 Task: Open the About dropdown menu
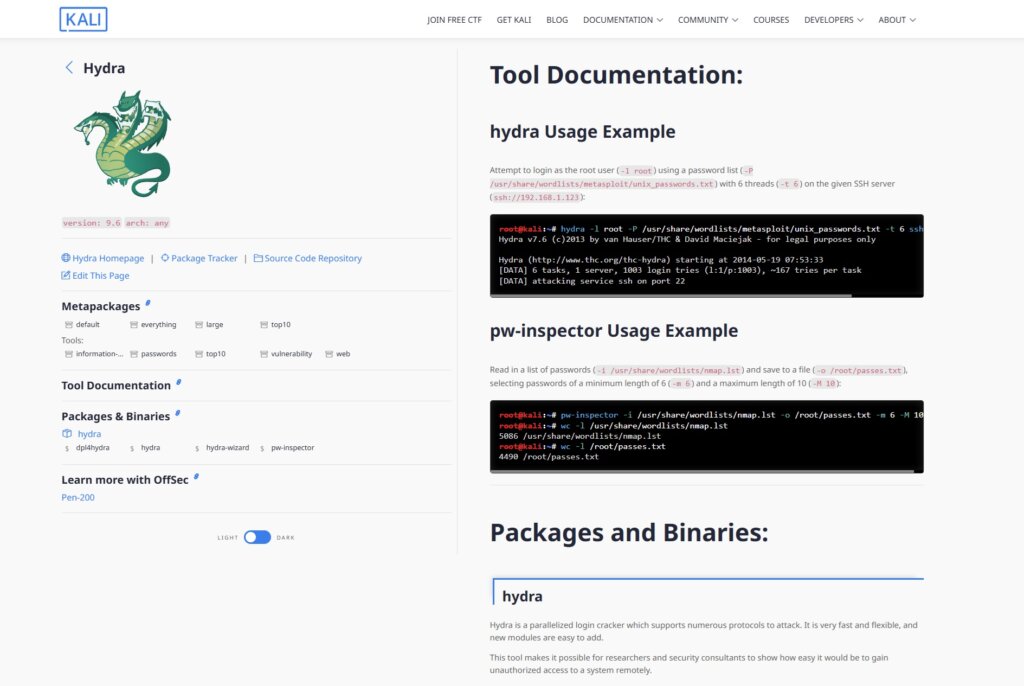[896, 20]
